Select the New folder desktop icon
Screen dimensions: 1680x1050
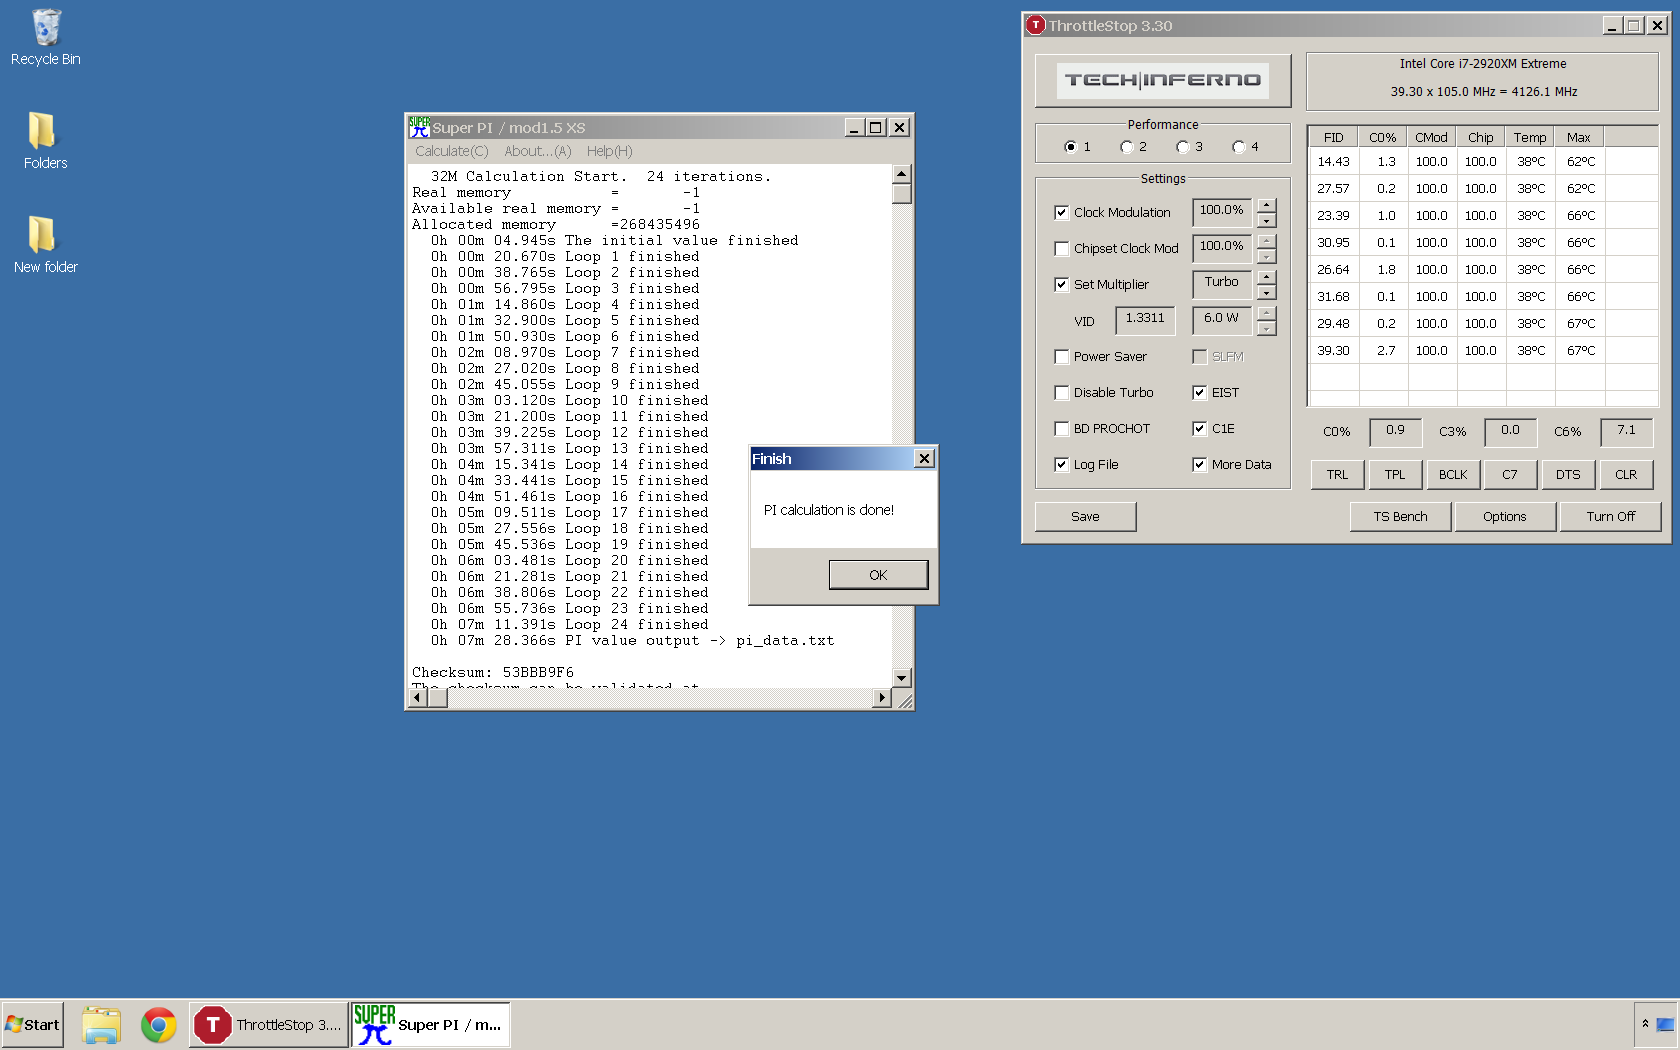pyautogui.click(x=45, y=245)
